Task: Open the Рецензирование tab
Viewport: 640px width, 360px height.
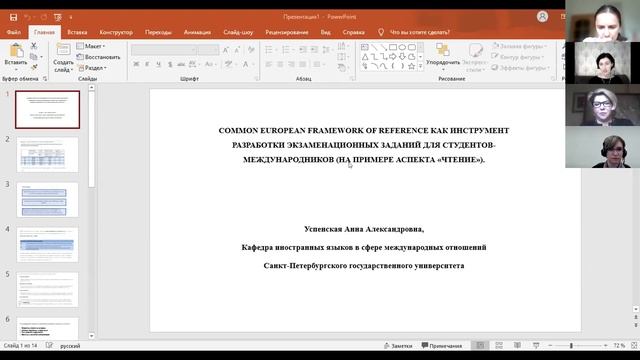Action: tap(287, 32)
